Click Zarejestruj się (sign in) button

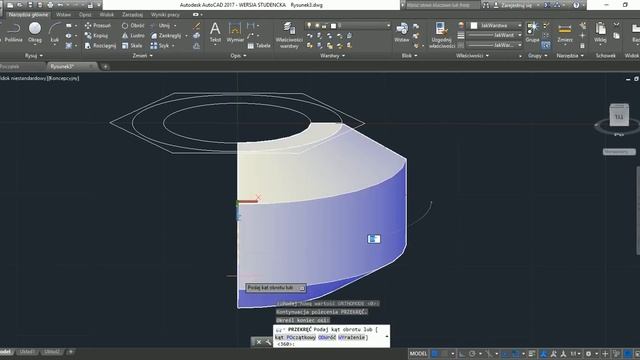pyautogui.click(x=516, y=5)
